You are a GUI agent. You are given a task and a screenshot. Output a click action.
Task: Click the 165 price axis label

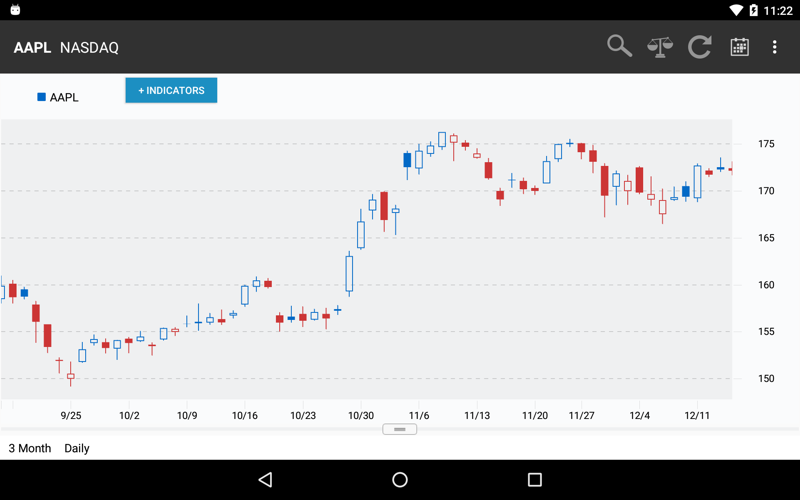[766, 238]
